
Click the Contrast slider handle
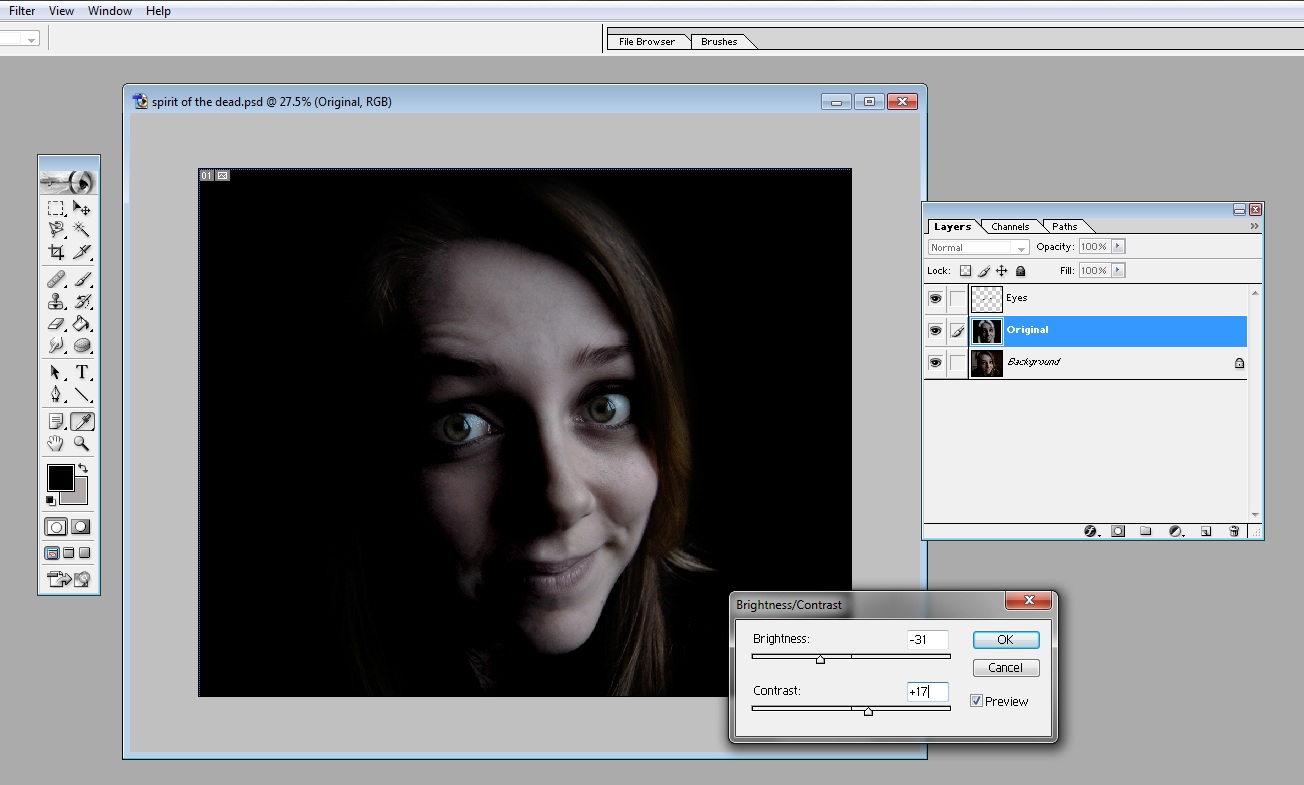tap(868, 711)
